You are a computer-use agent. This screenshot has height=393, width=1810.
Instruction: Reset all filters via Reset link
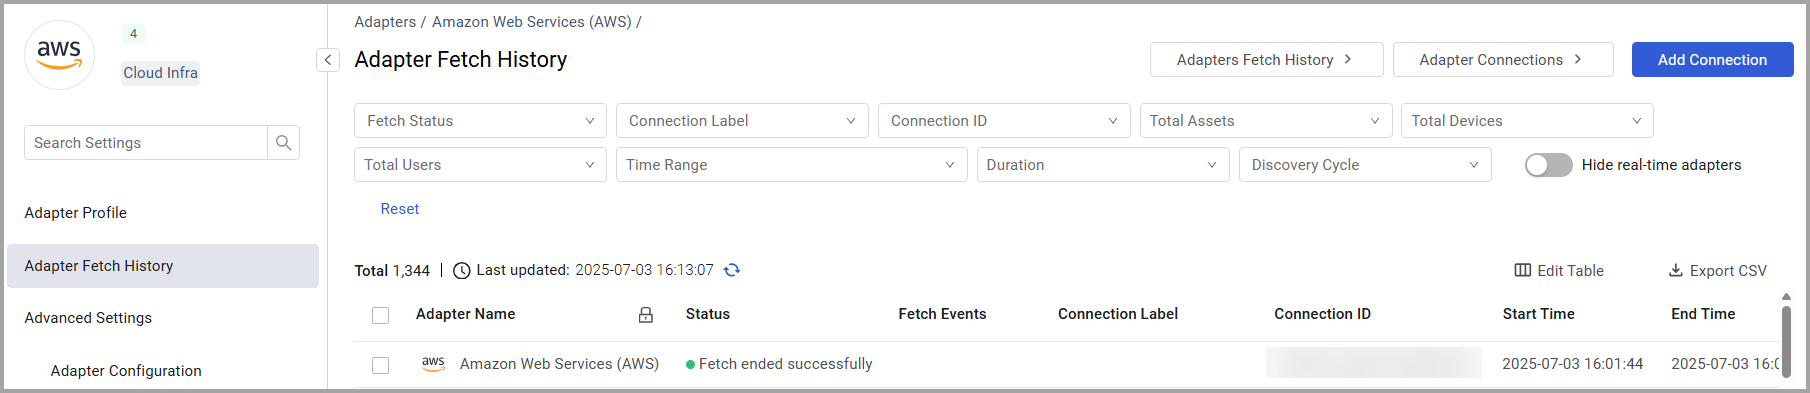coord(400,209)
